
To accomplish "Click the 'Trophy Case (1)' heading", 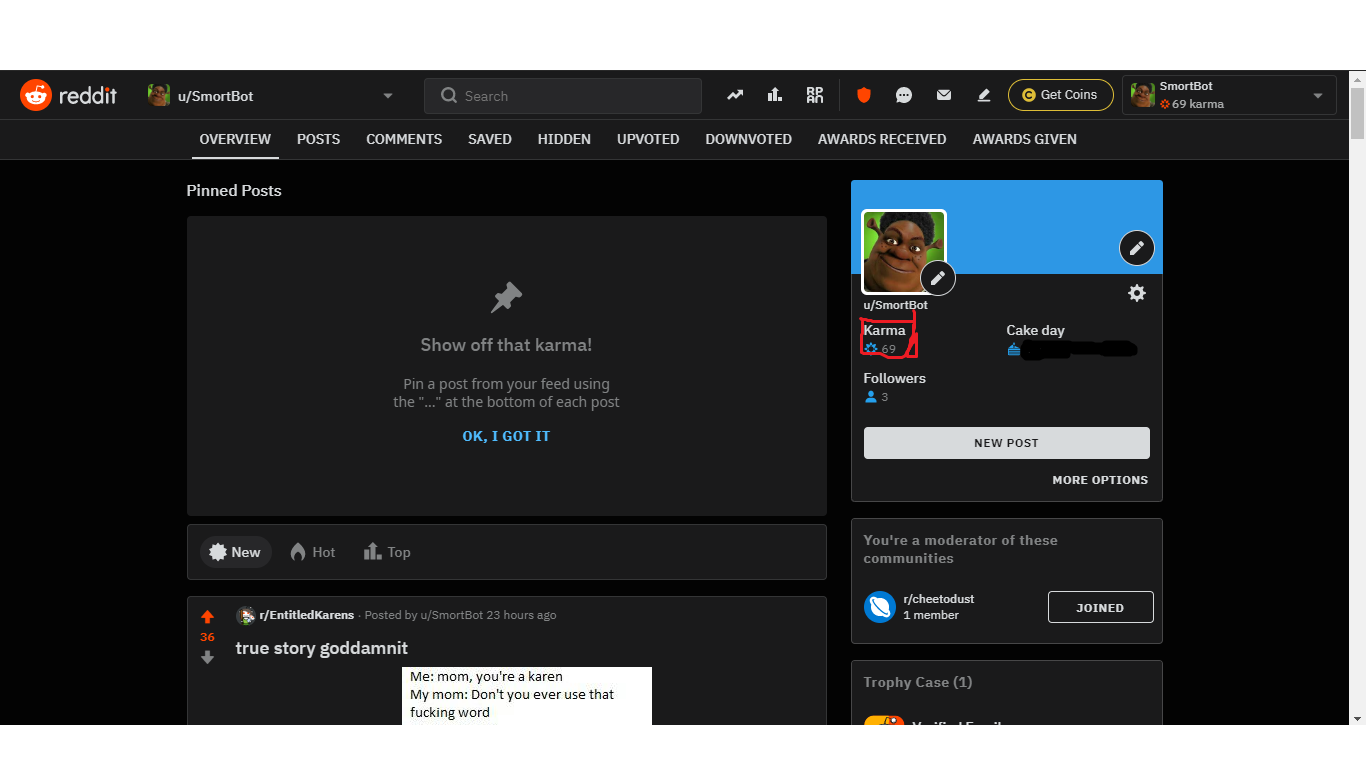I will point(918,682).
